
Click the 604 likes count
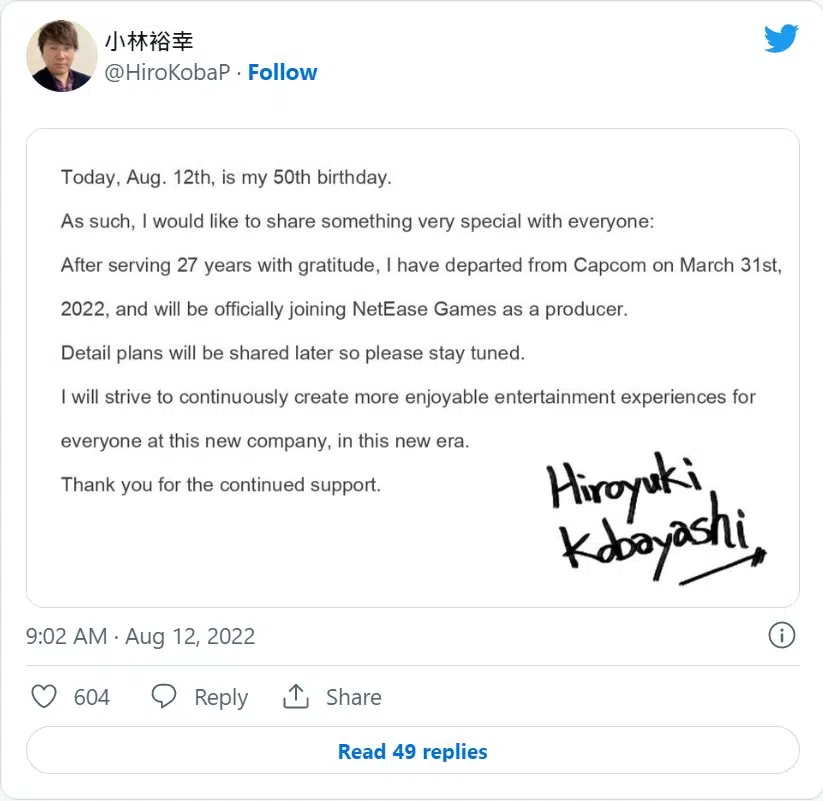click(x=92, y=697)
